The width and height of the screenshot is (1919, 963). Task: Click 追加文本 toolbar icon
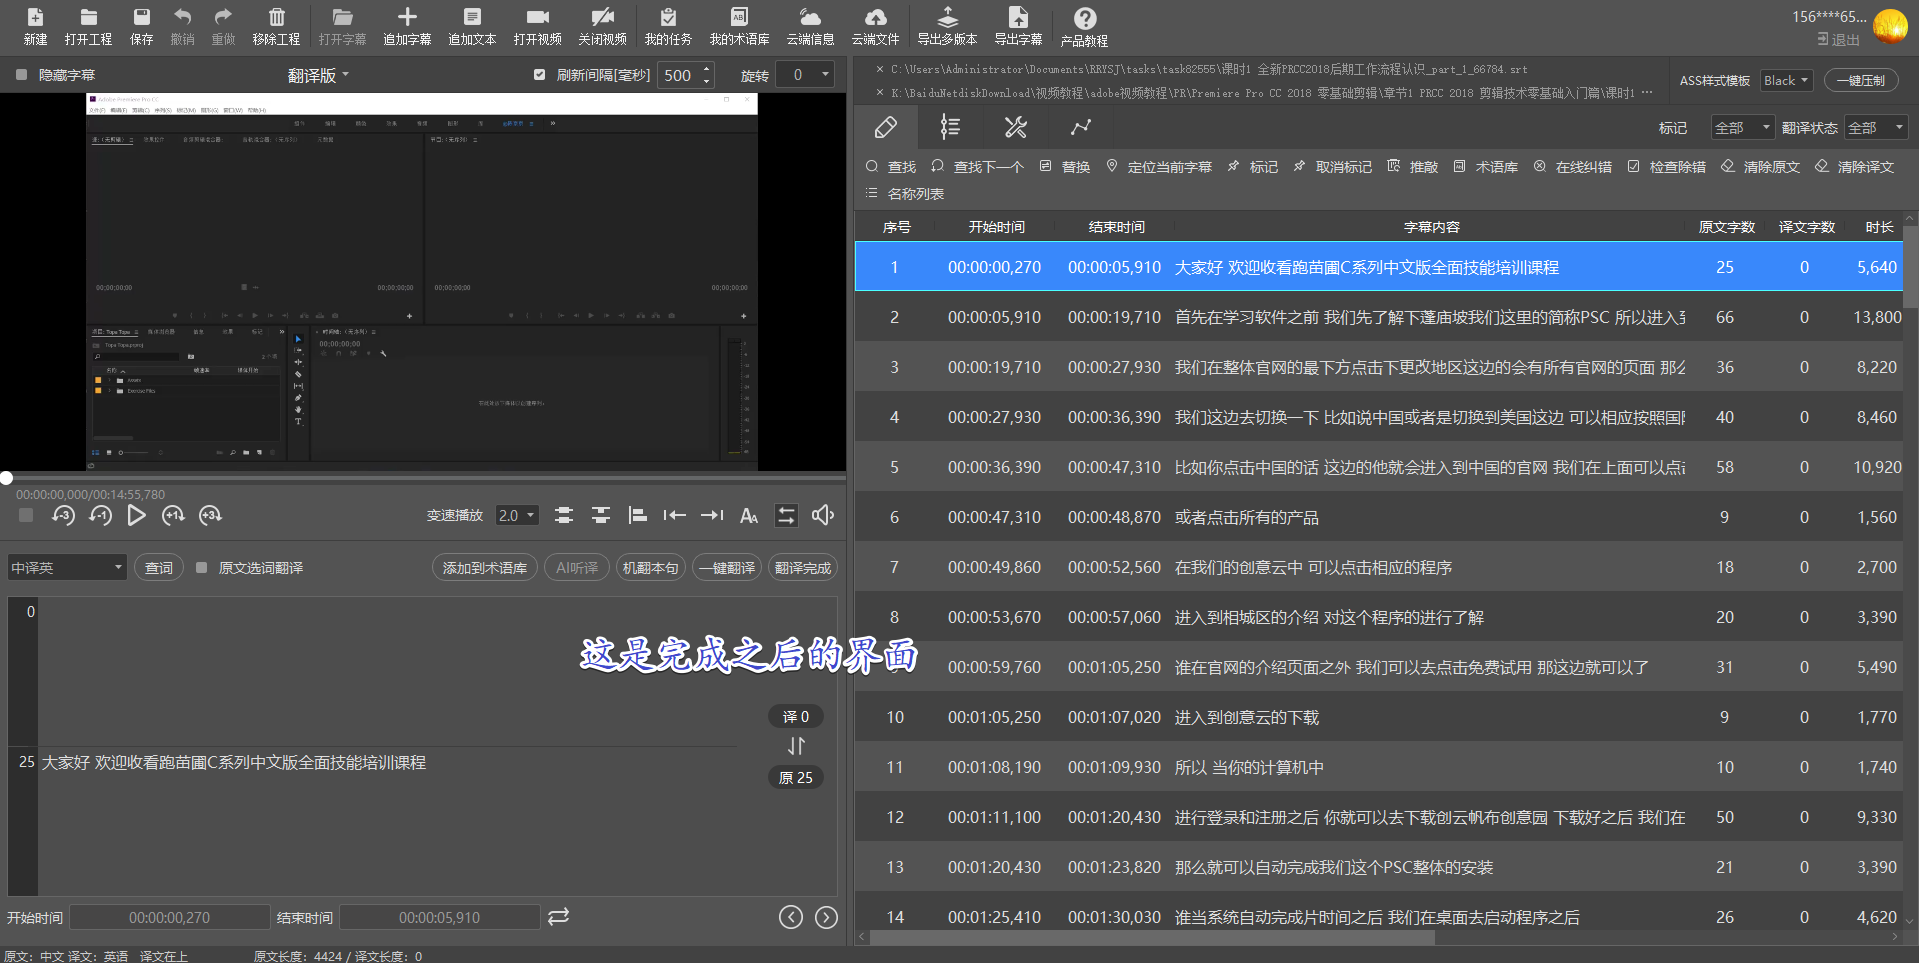pos(472,27)
